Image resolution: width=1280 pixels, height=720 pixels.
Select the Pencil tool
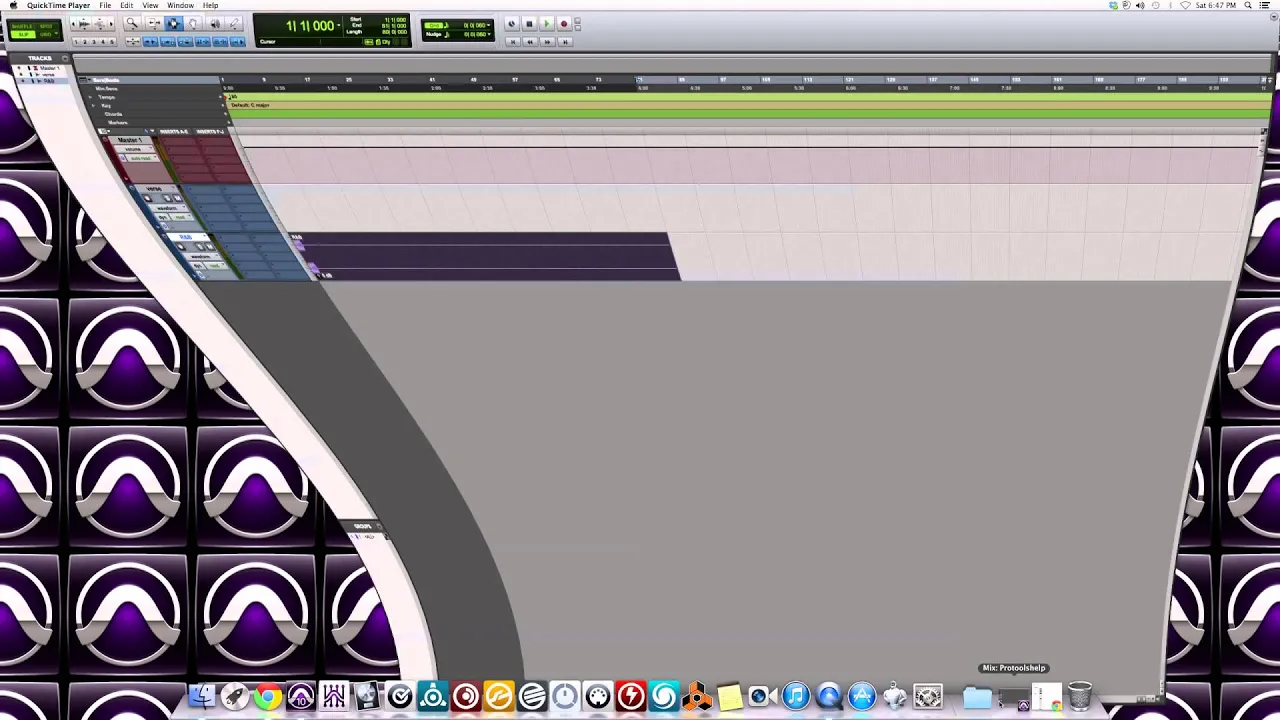pyautogui.click(x=234, y=22)
